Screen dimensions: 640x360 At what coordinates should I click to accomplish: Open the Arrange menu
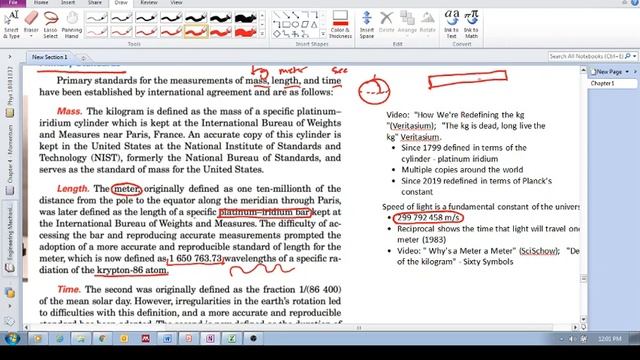click(x=407, y=24)
